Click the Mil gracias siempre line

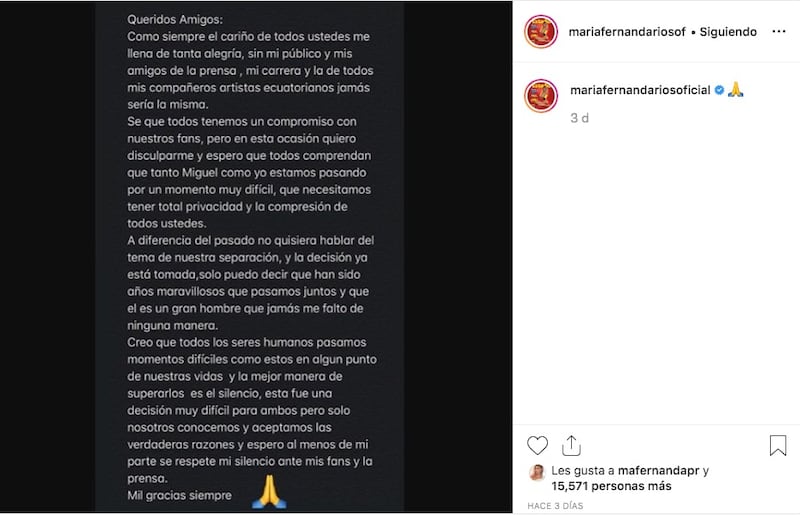179,495
